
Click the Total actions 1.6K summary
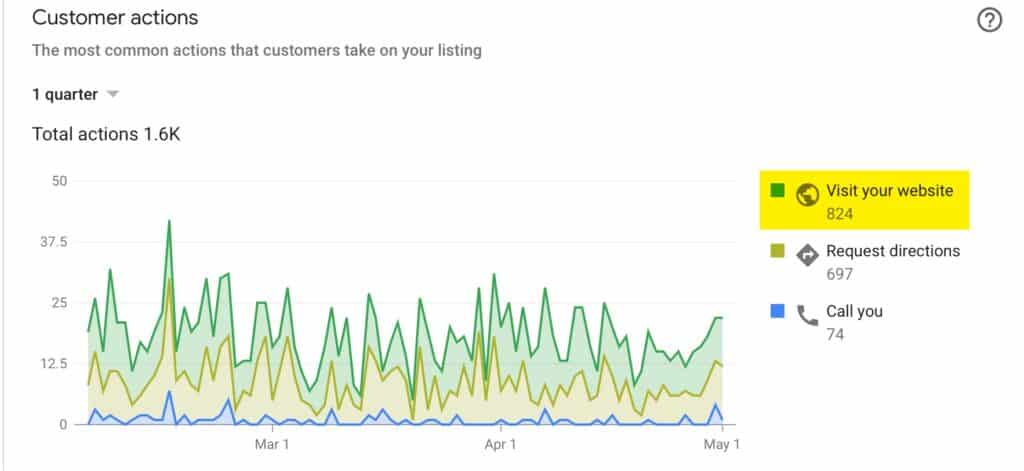pyautogui.click(x=105, y=134)
